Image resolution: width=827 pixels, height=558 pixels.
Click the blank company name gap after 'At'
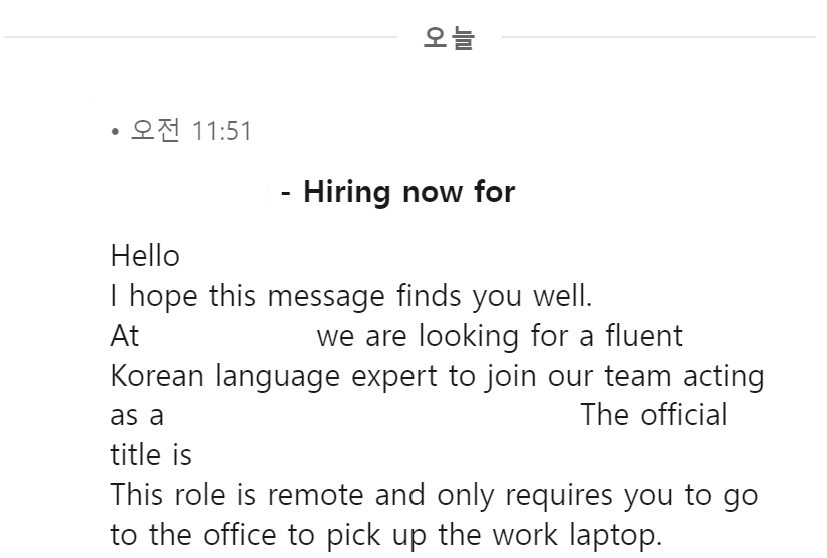click(228, 336)
